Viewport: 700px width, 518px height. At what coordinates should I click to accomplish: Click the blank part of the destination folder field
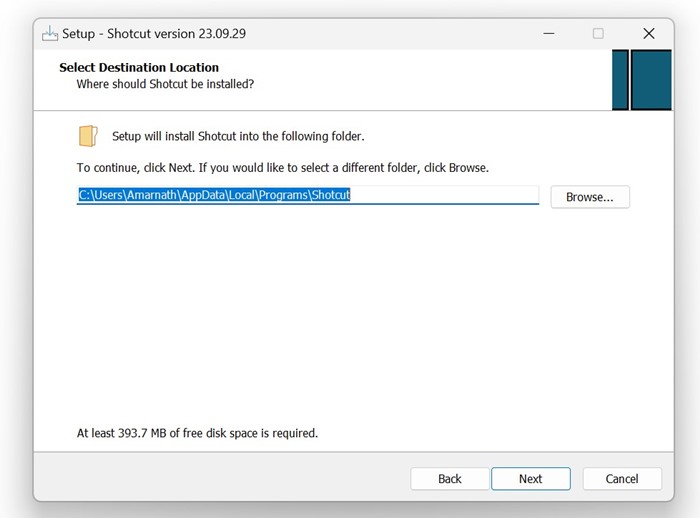pyautogui.click(x=444, y=195)
